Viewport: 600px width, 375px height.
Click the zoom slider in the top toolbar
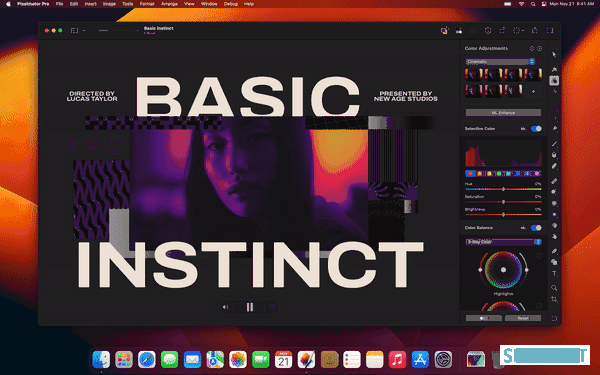coord(115,31)
